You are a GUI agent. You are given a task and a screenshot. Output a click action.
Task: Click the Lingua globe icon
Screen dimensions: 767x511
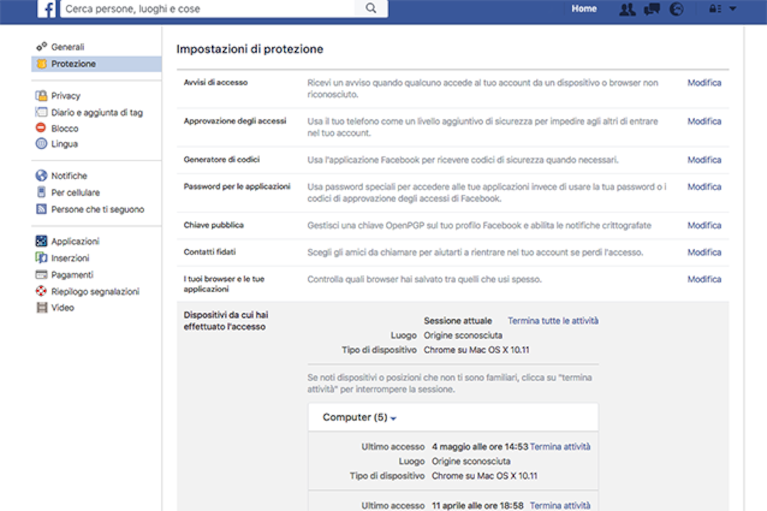point(41,144)
